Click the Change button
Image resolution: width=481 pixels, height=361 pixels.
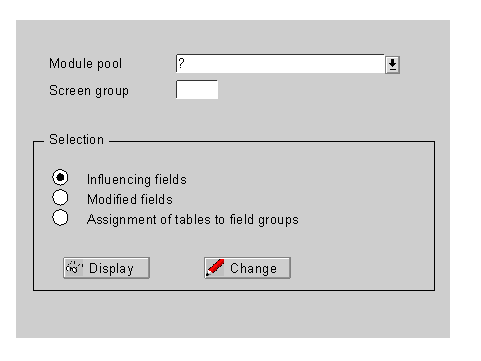(247, 268)
